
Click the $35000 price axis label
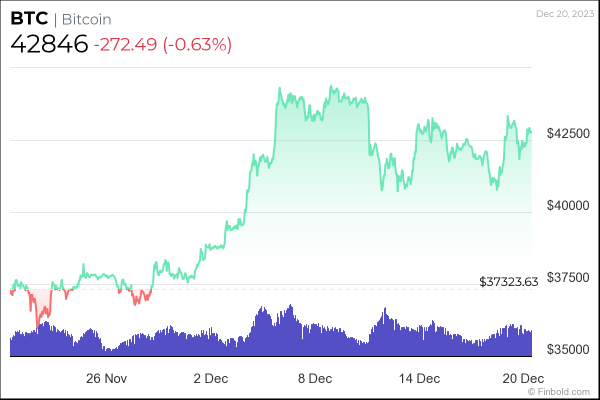[565, 350]
